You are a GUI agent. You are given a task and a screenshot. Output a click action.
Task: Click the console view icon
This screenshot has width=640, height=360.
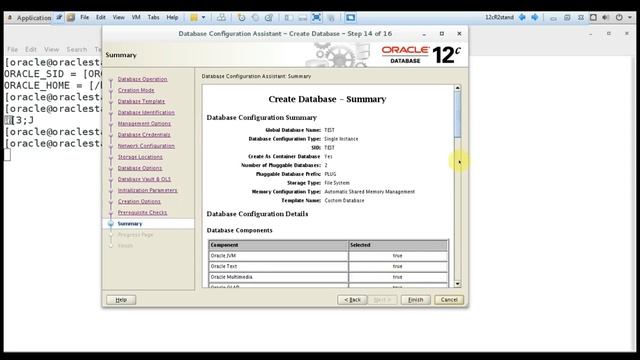coord(350,18)
